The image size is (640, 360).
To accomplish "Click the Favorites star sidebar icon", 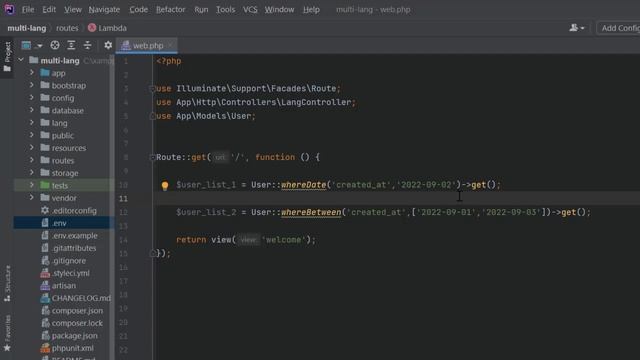I will 7,348.
